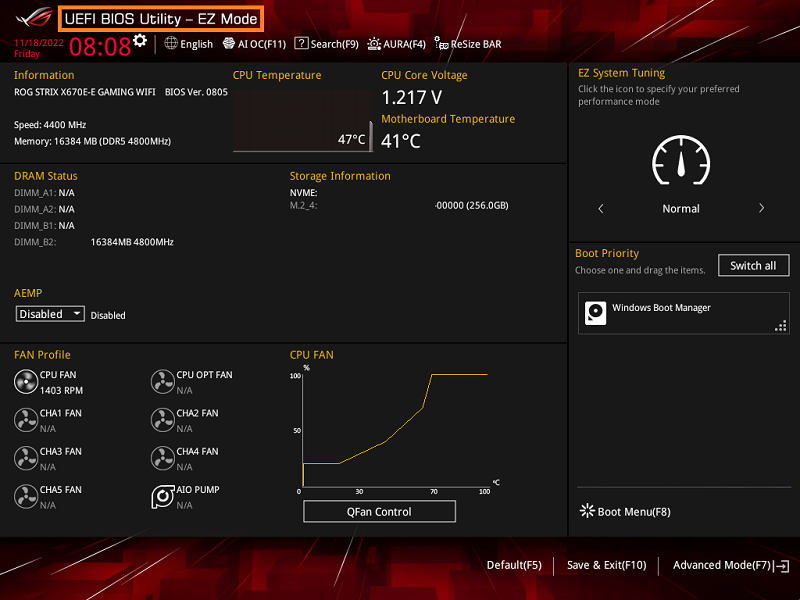Open Boot Menu(F8)

pos(625,511)
